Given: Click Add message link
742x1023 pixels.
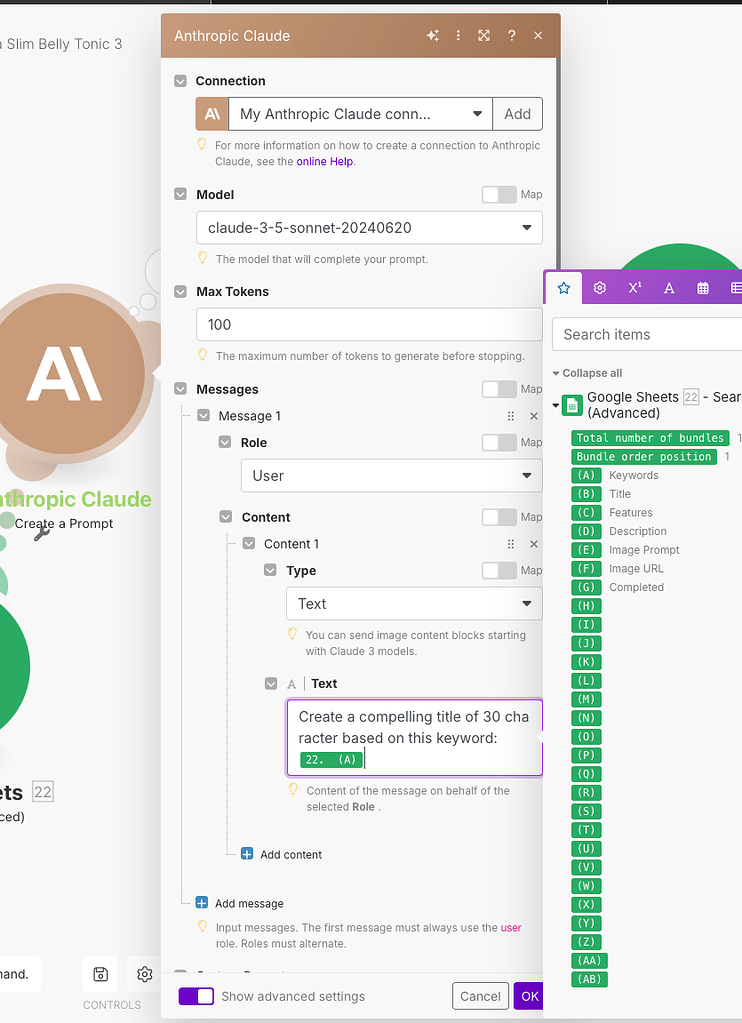Looking at the screenshot, I should (x=249, y=904).
